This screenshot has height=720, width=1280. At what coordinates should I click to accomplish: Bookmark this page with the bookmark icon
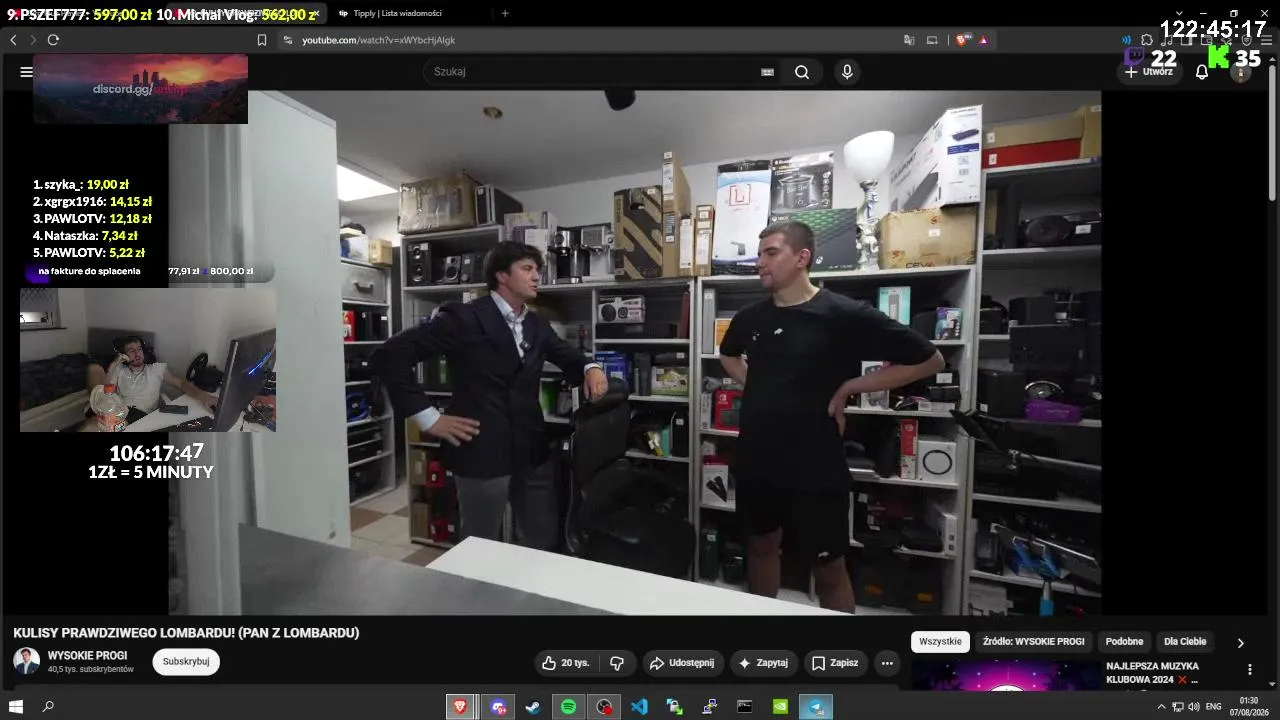tap(262, 40)
